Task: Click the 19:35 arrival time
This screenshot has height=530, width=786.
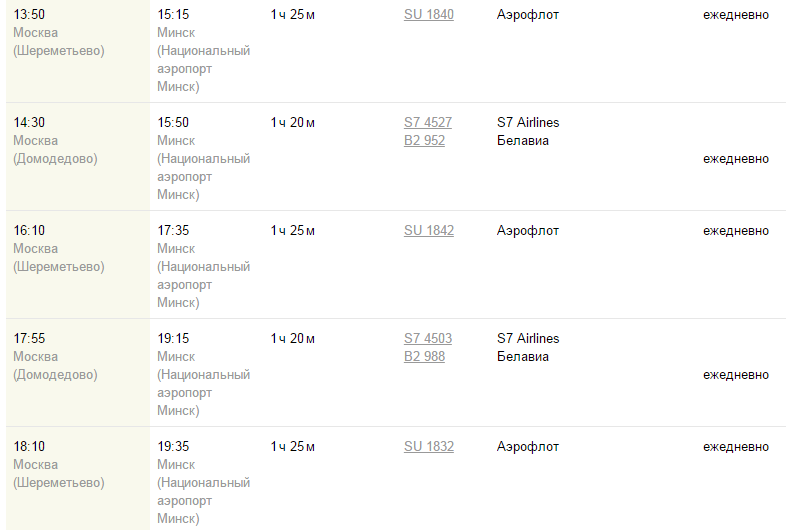Action: pos(173,447)
